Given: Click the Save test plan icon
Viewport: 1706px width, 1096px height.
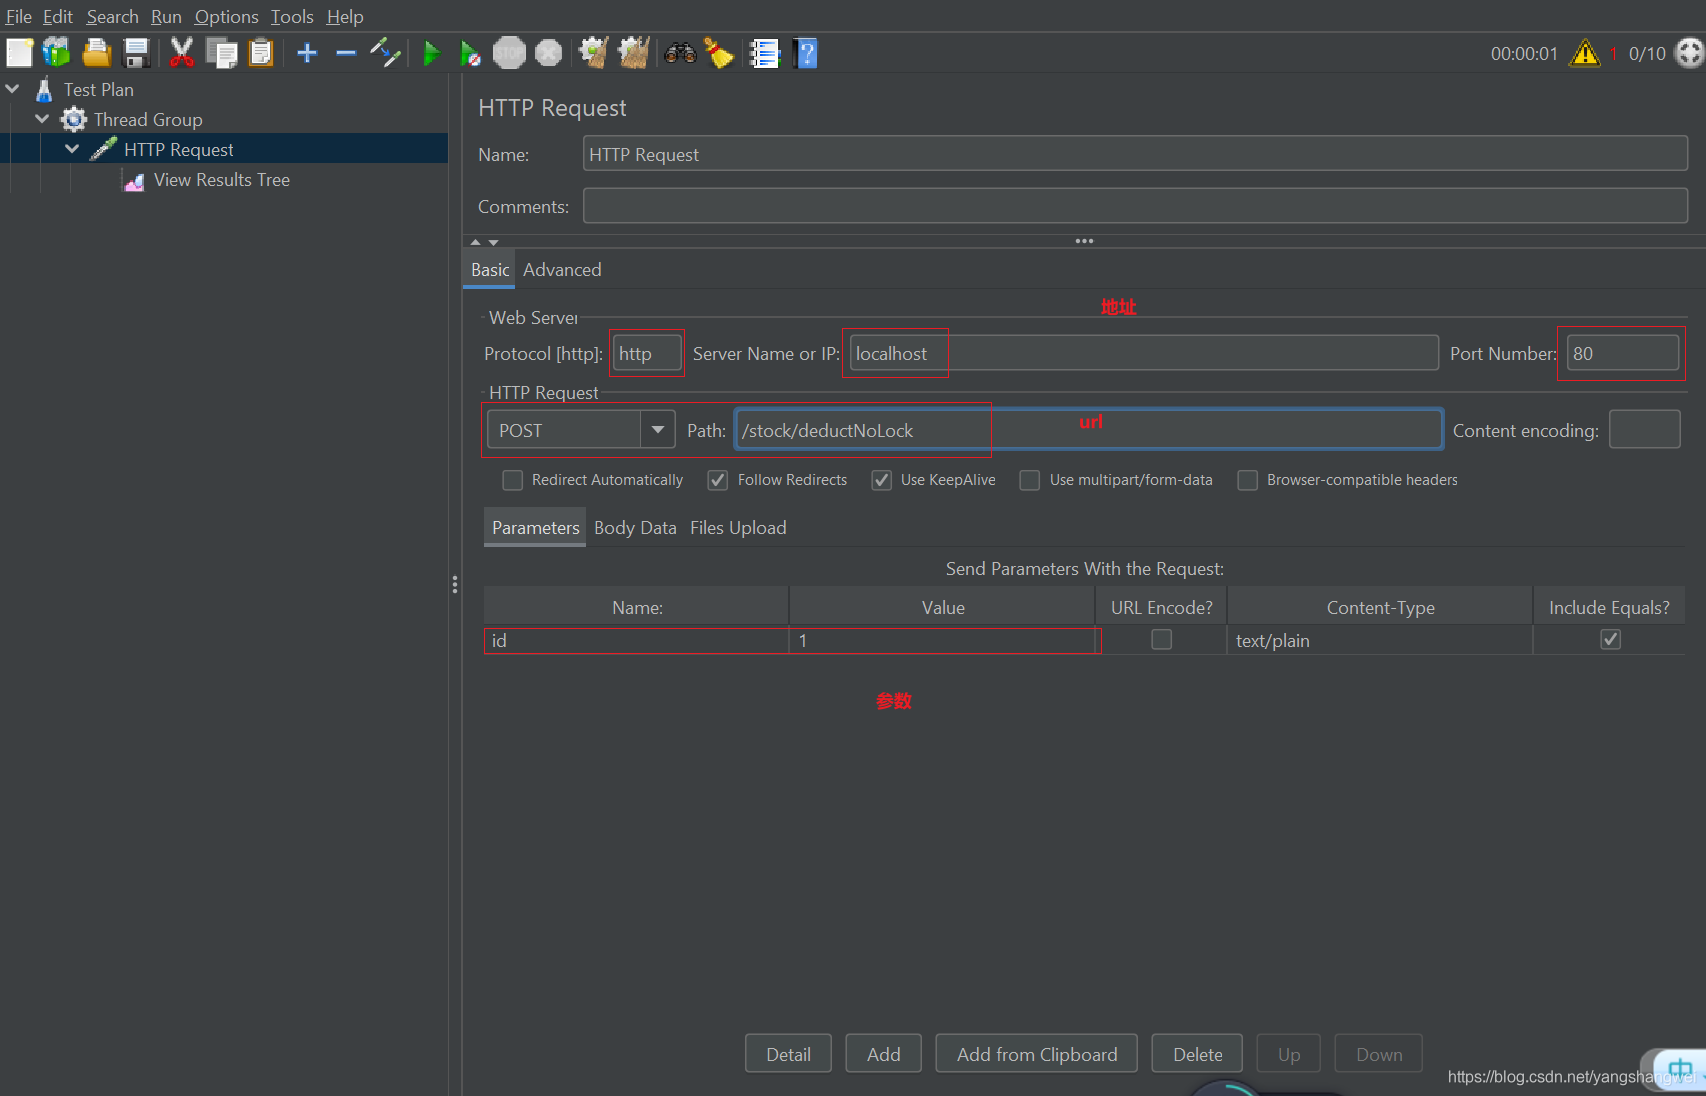Looking at the screenshot, I should 136,53.
